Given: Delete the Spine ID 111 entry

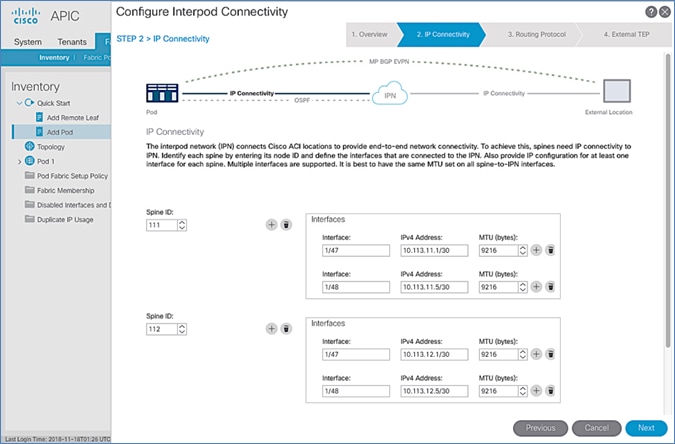Looking at the screenshot, I should pos(286,225).
